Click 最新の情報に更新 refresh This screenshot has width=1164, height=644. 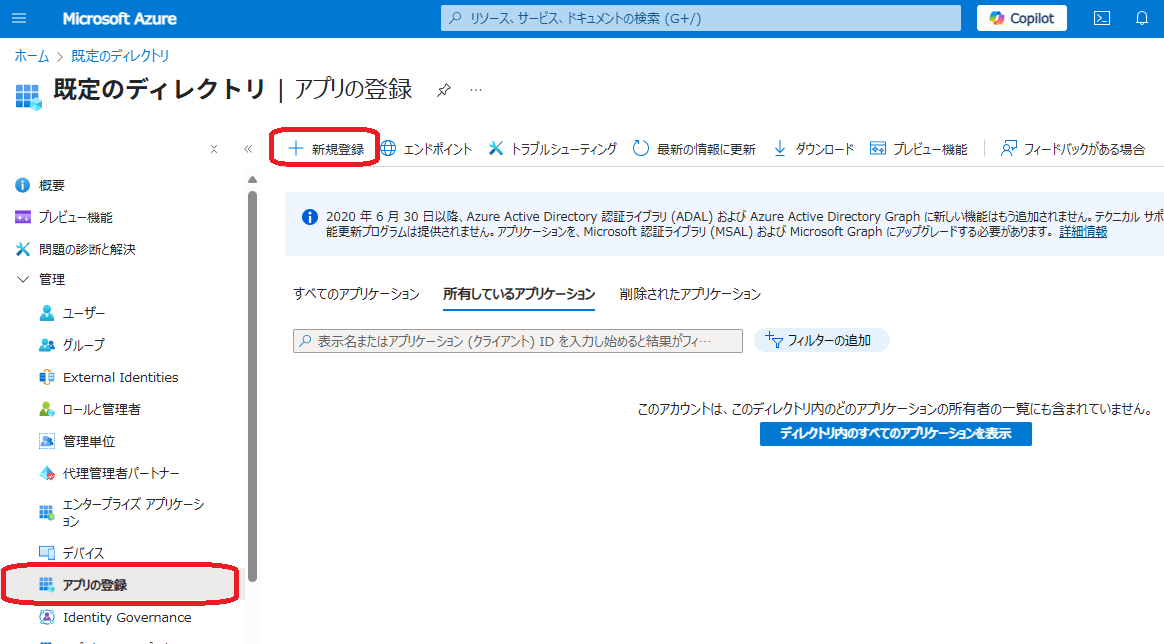(x=694, y=149)
